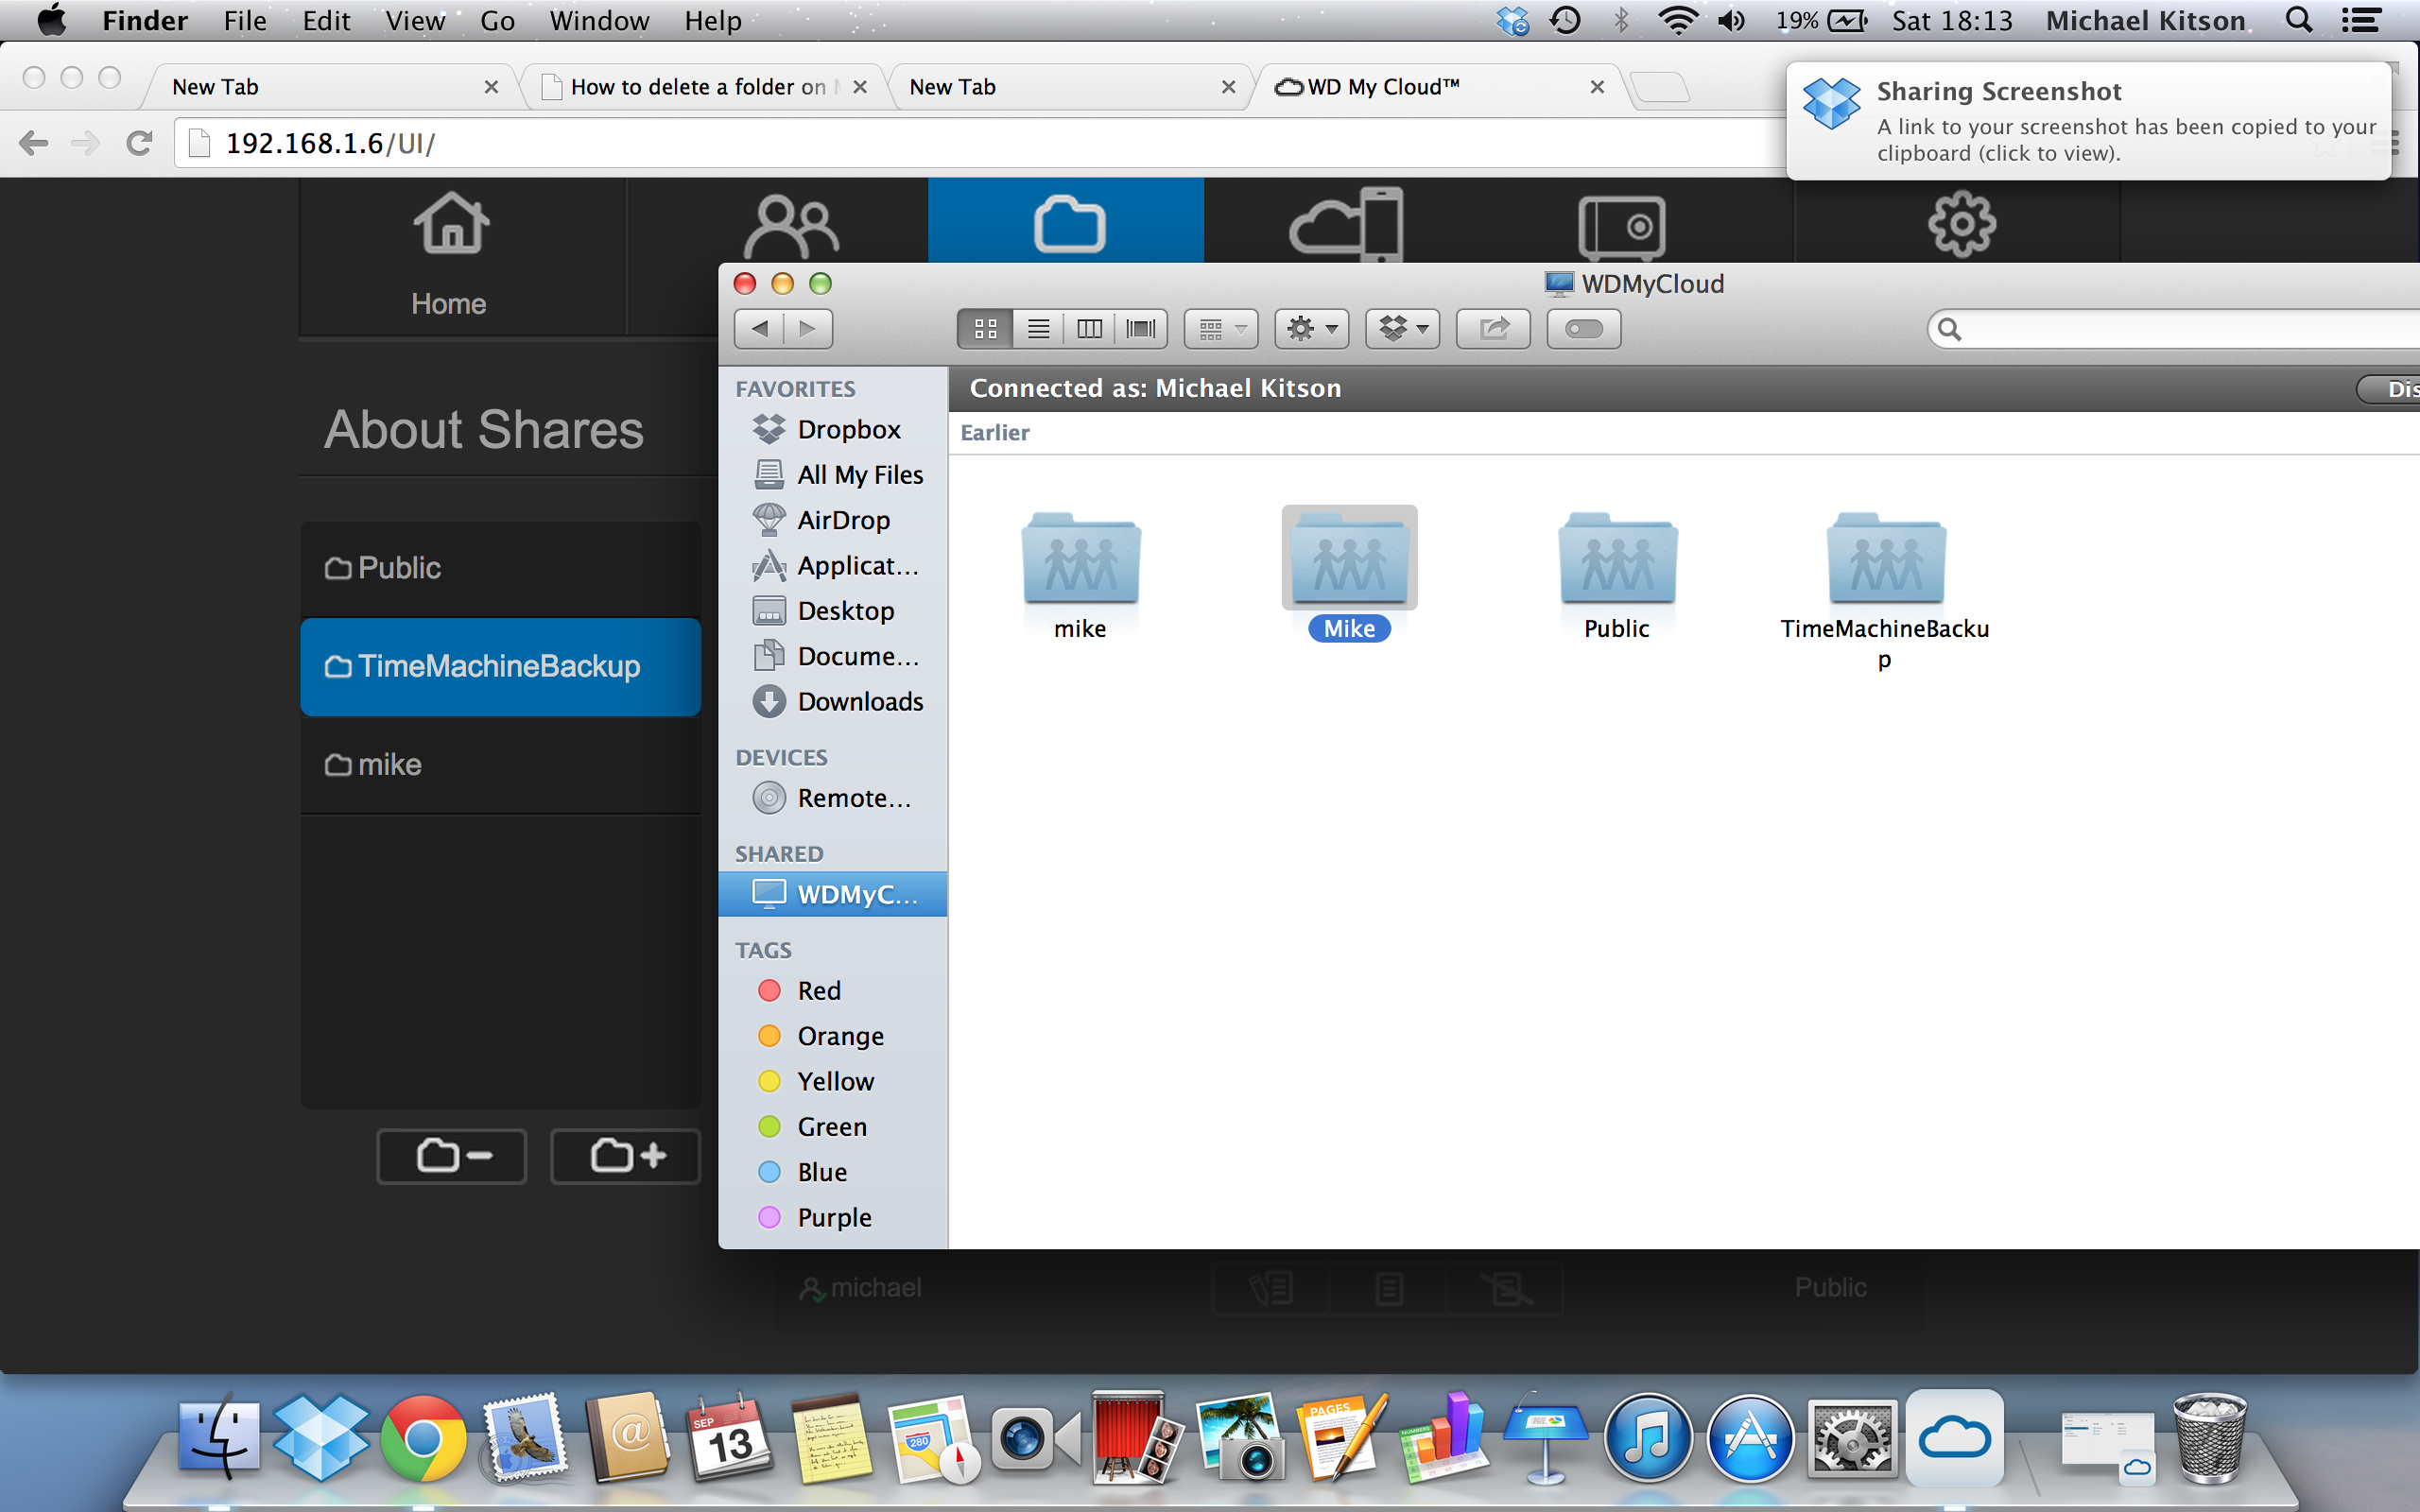This screenshot has width=2420, height=1512.
Task: Switch Finder to list view
Action: [x=1038, y=329]
